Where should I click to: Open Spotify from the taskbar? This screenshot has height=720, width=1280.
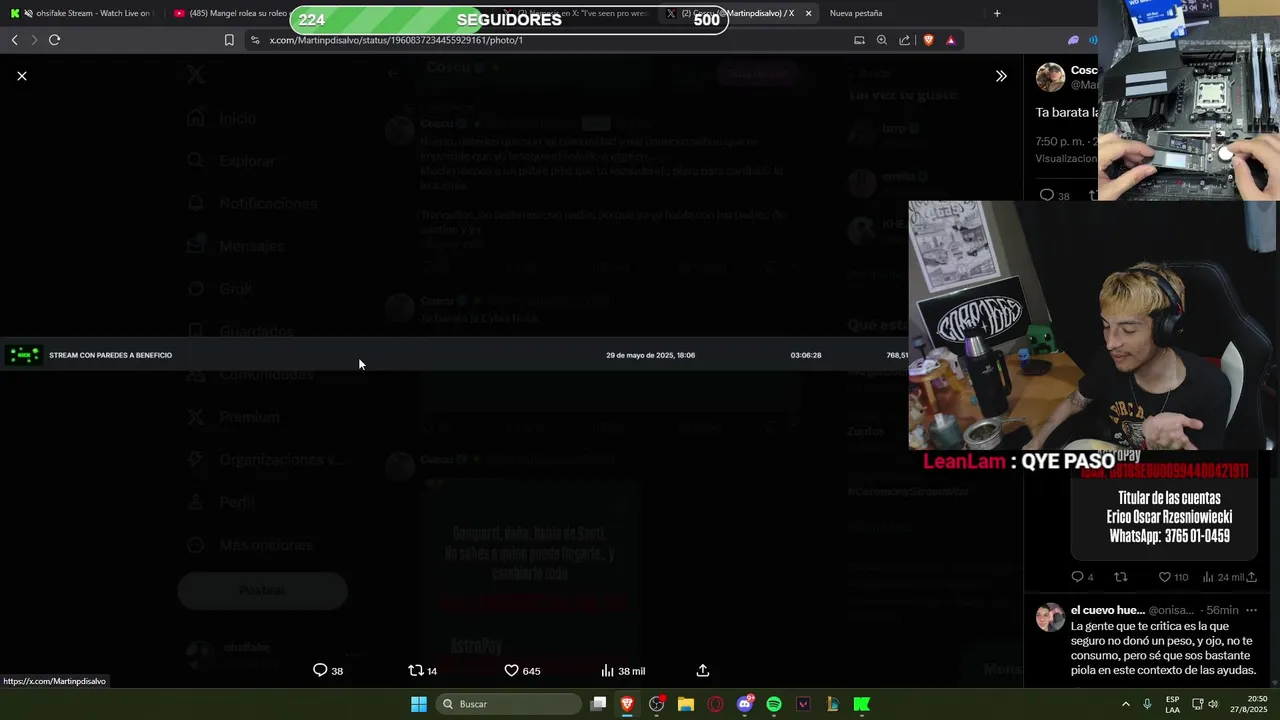click(774, 704)
